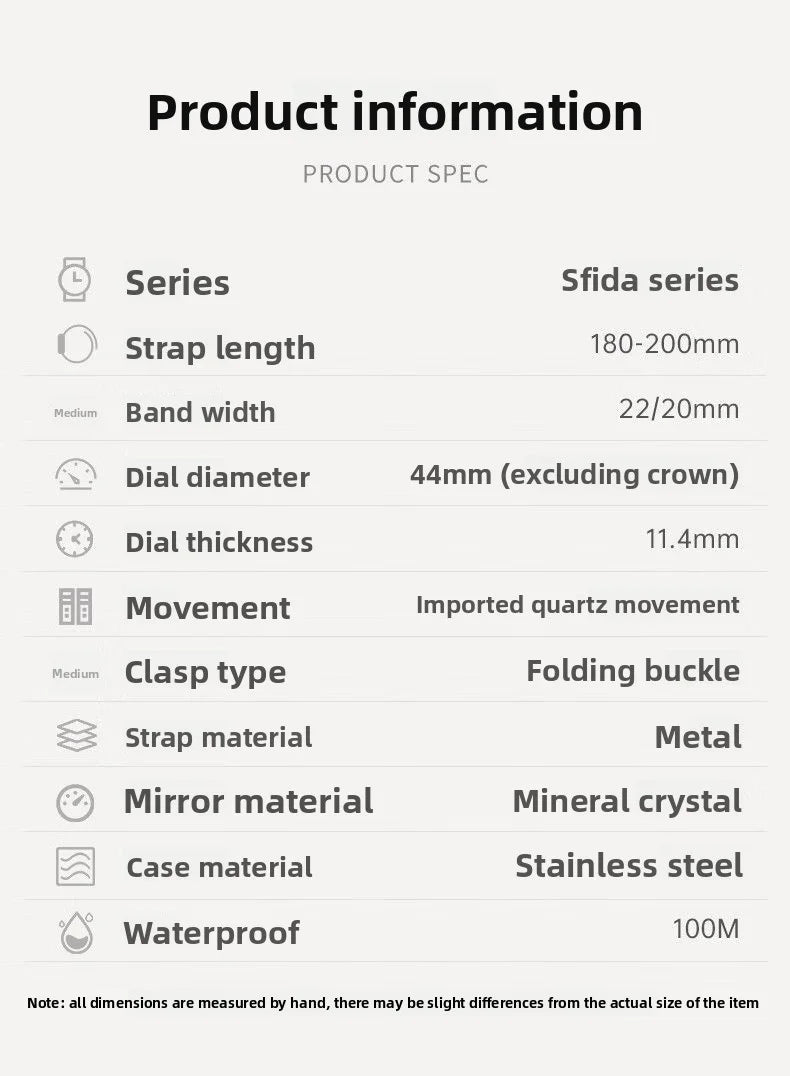Click the clock icon next to Dial thickness
Viewport: 790px width, 1076px height.
(75, 539)
